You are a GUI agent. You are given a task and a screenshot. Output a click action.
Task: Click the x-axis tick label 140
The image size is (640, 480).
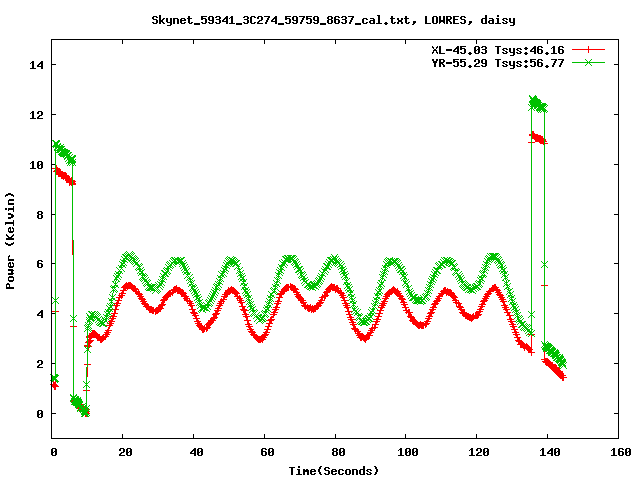pyautogui.click(x=550, y=452)
